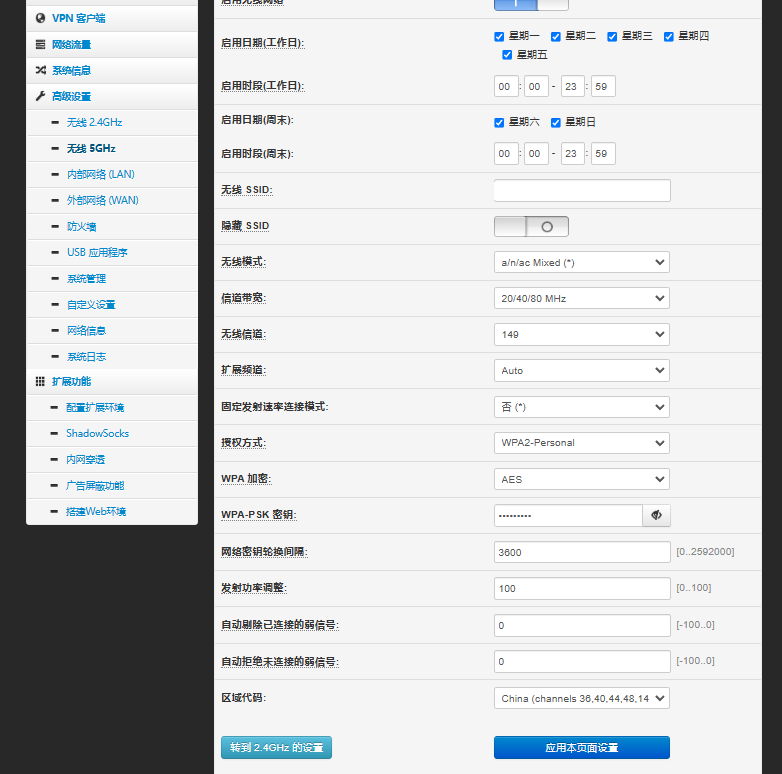The height and width of the screenshot is (774, 782).
Task: Open the 授权方式 WPA2-Personal dropdown
Action: click(581, 442)
